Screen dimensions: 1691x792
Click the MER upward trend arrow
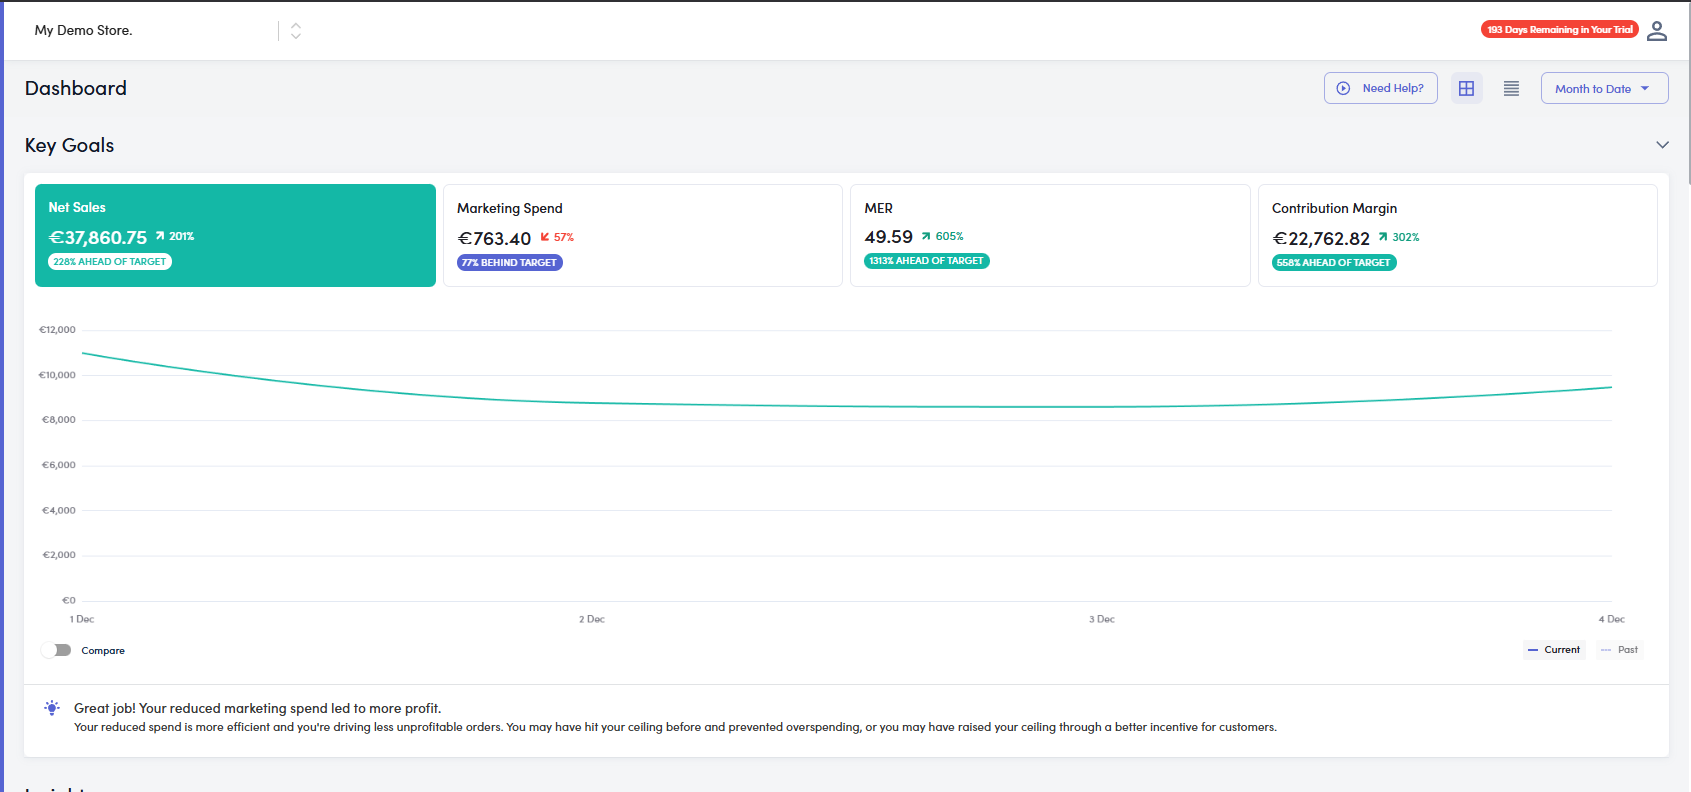926,236
